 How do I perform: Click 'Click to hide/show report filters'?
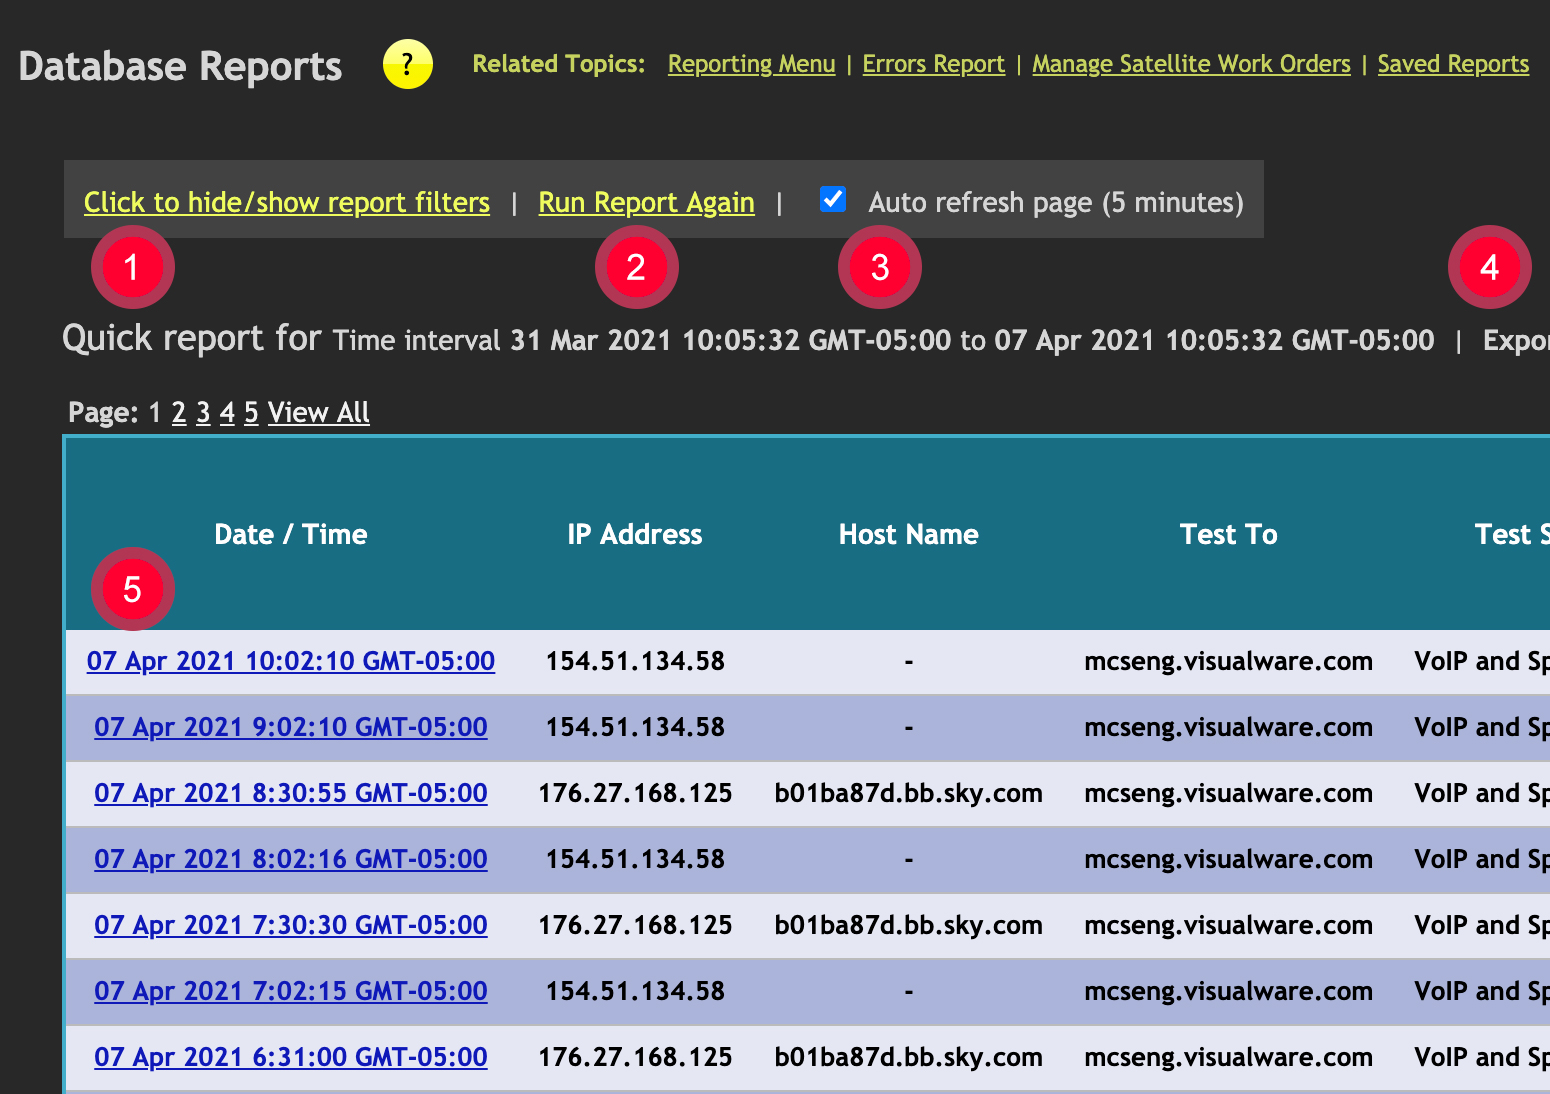pos(287,202)
